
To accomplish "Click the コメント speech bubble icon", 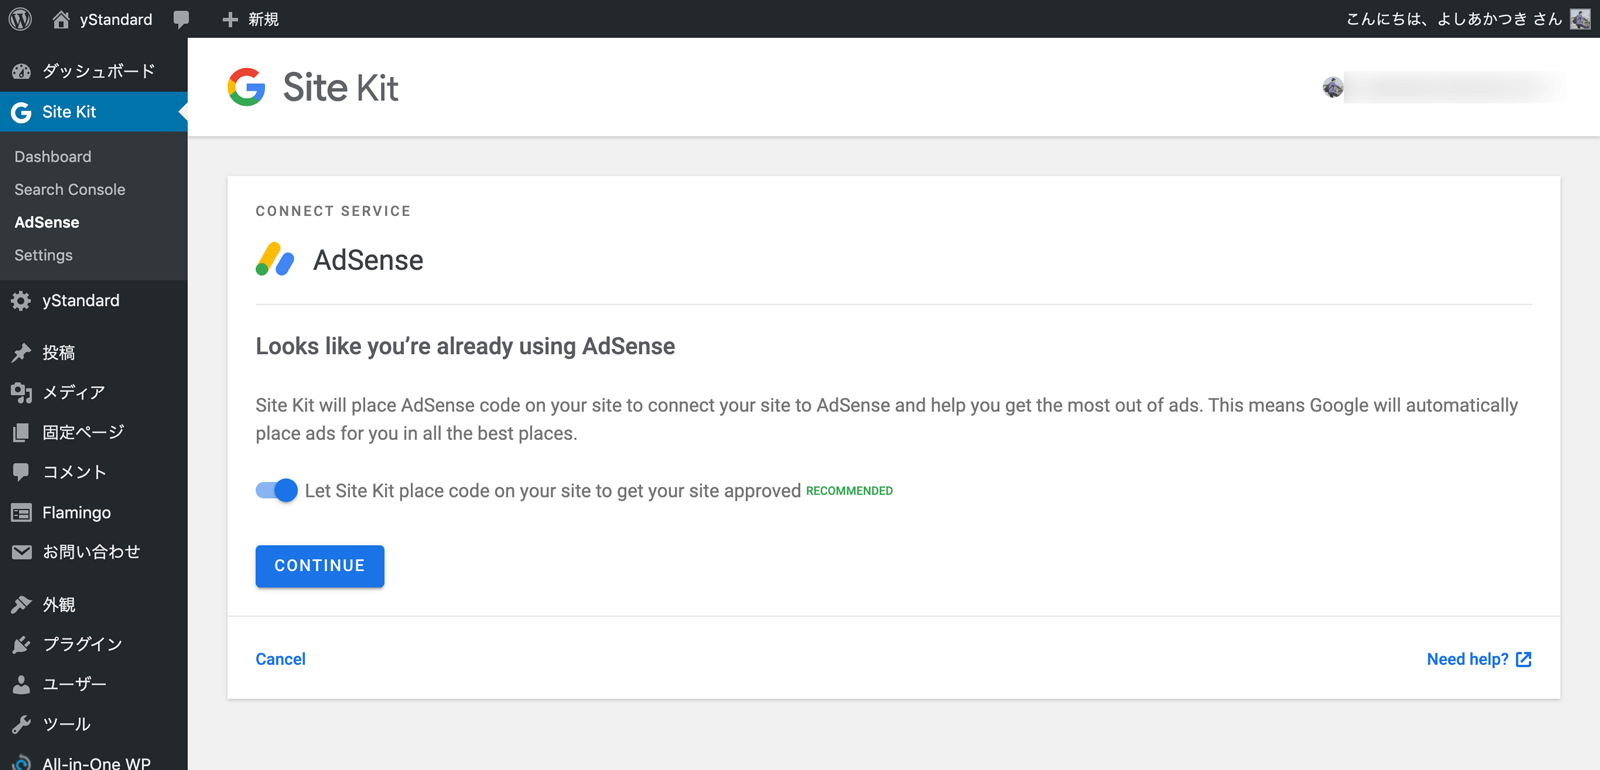I will coord(21,472).
